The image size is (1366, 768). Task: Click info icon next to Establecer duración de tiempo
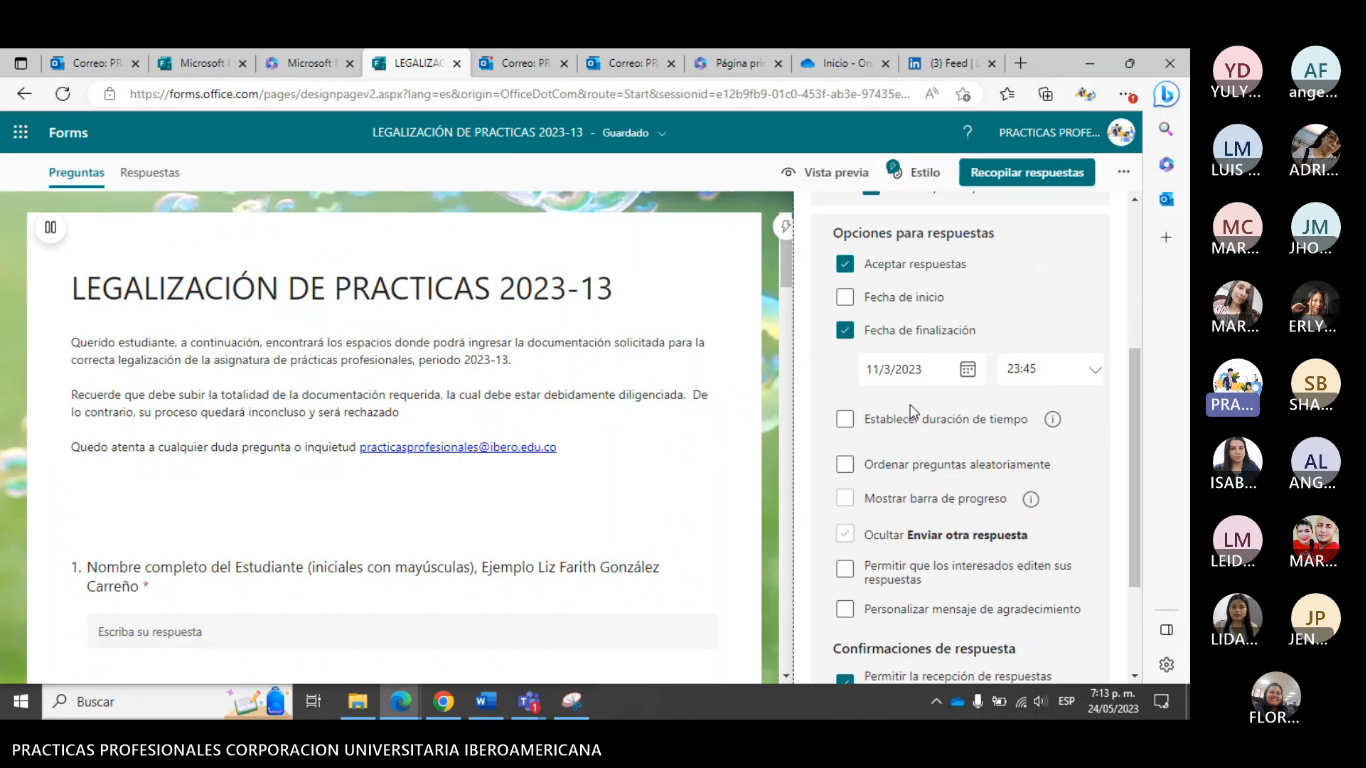pyautogui.click(x=1052, y=419)
